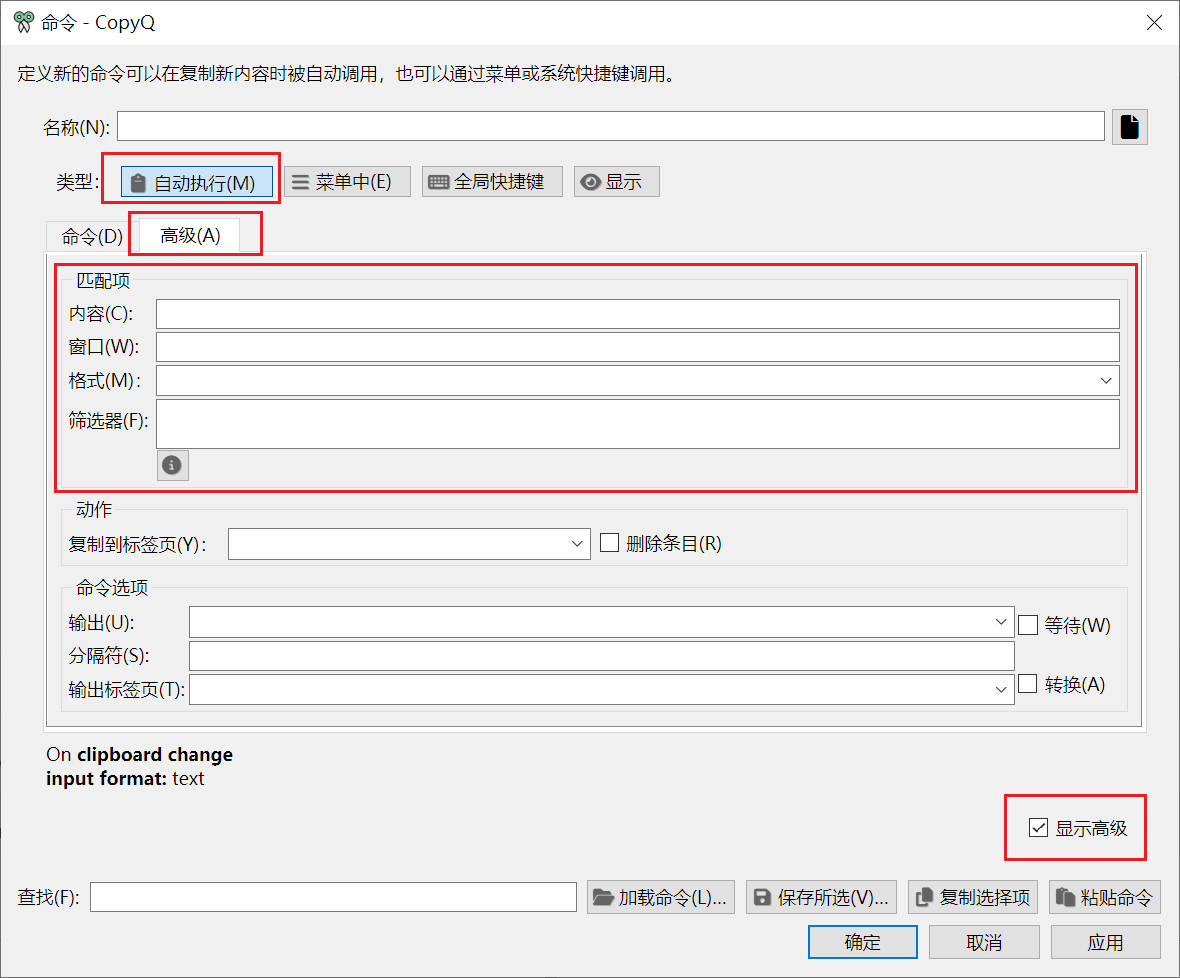This screenshot has width=1180, height=978.
Task: Click the CopyQ scissors app icon in title bar
Action: pyautogui.click(x=24, y=22)
